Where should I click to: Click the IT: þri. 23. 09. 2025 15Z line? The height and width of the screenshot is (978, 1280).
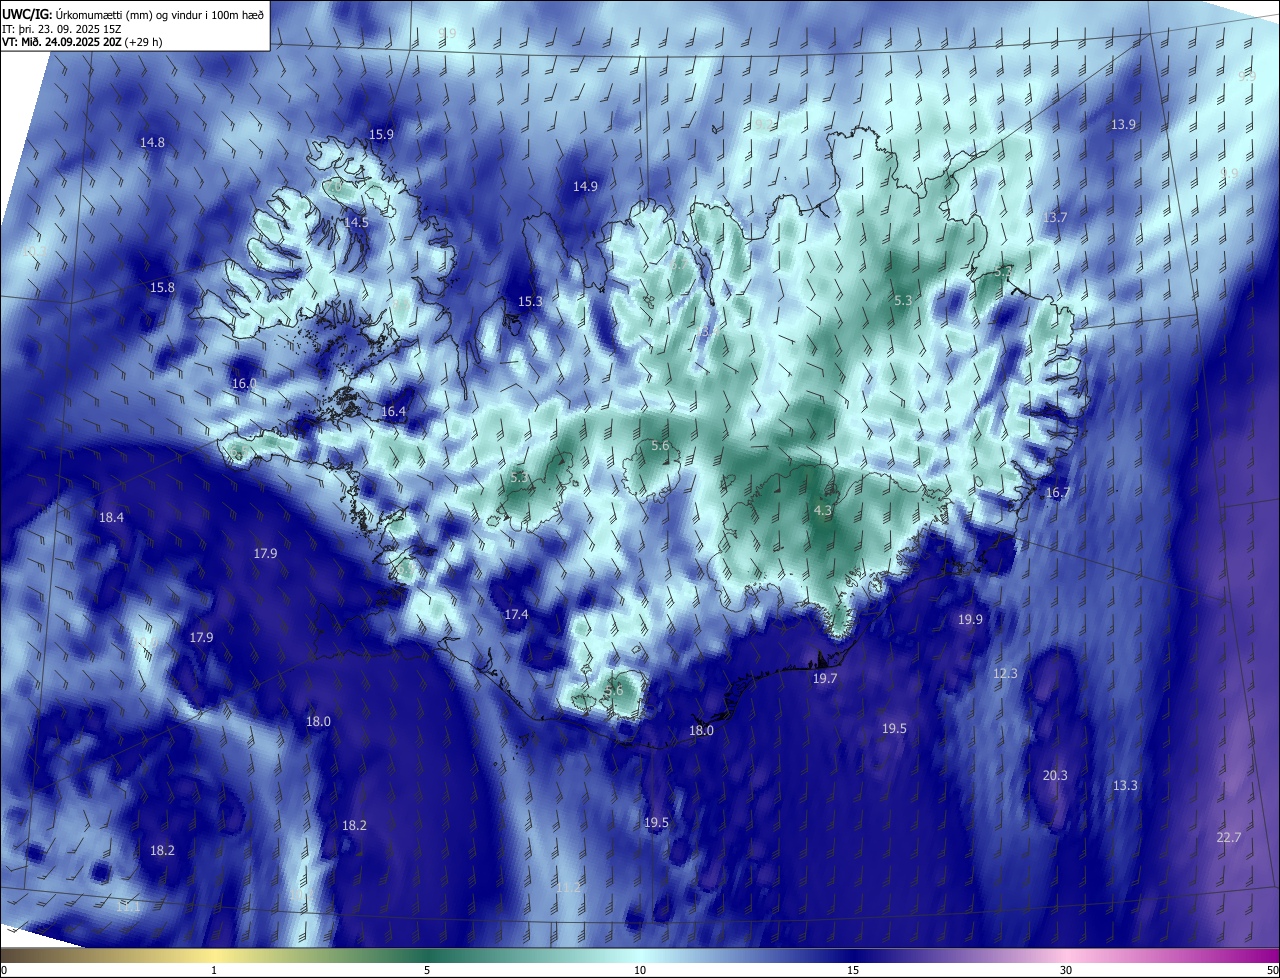(63, 29)
